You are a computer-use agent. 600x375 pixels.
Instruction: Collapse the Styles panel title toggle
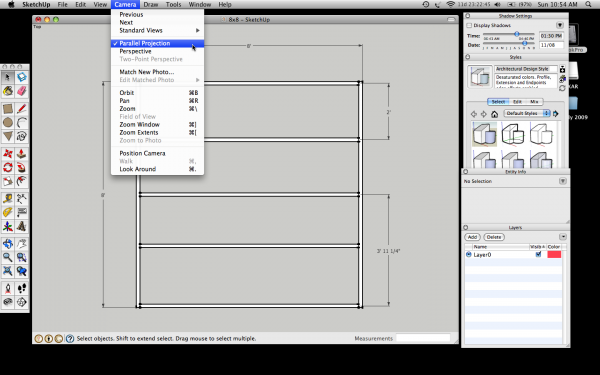pos(467,57)
